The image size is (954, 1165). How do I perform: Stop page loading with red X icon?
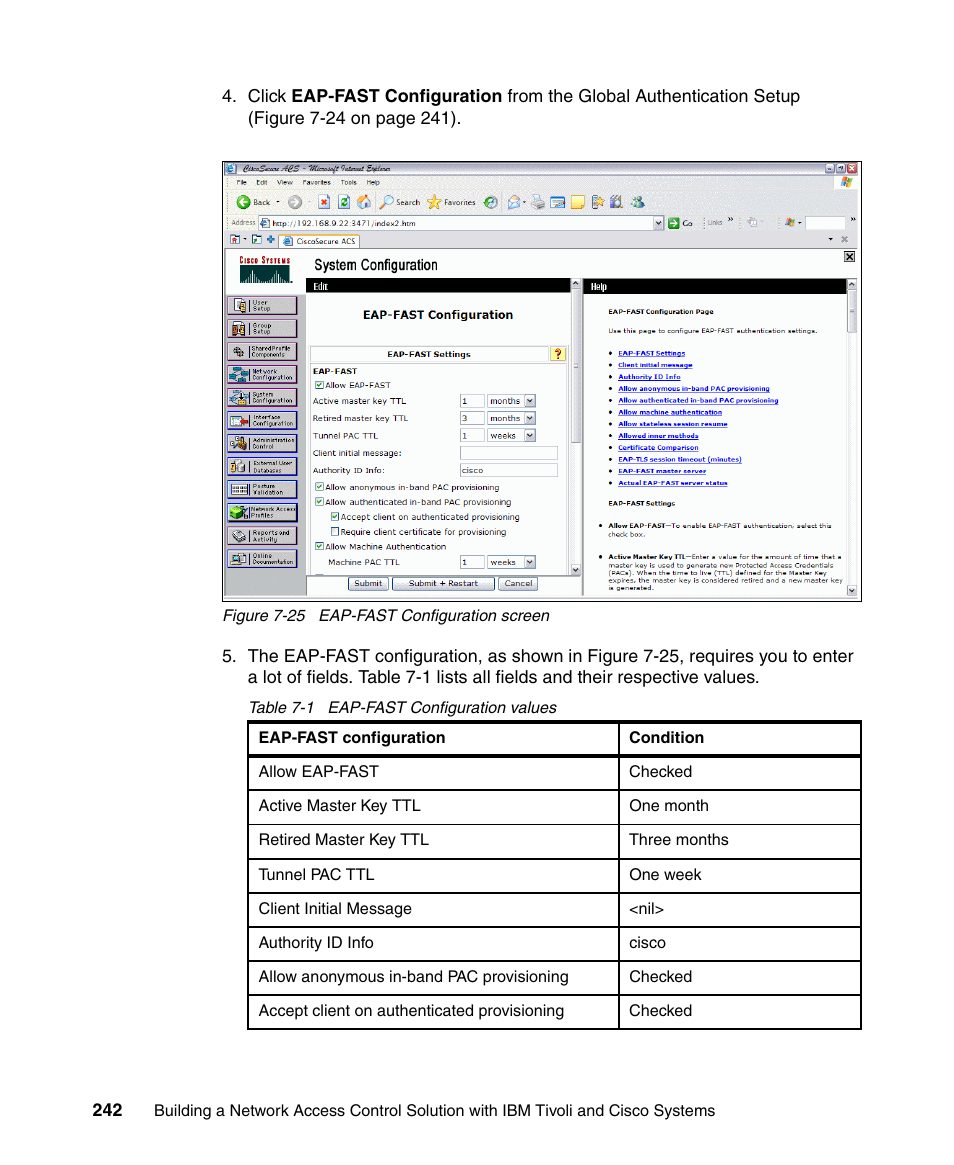click(324, 202)
